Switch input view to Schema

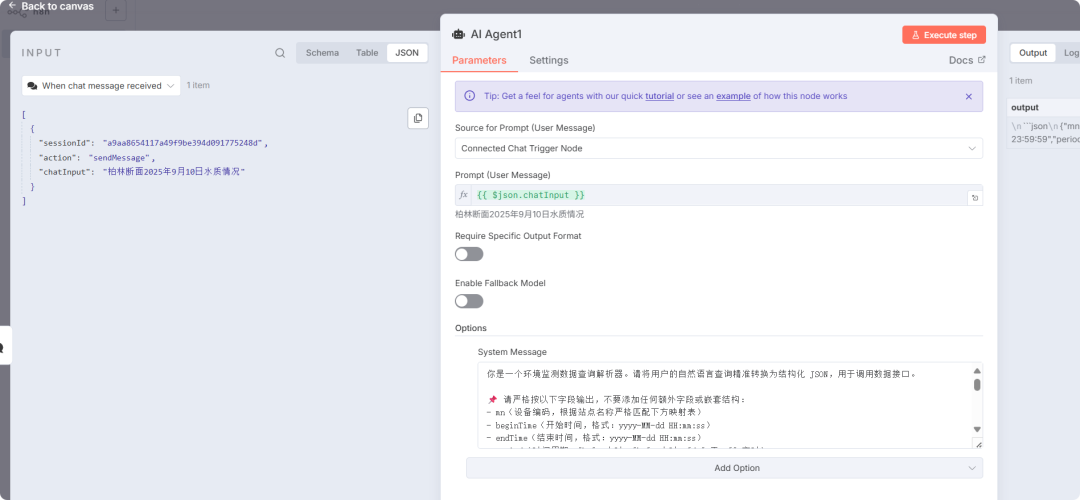click(322, 53)
